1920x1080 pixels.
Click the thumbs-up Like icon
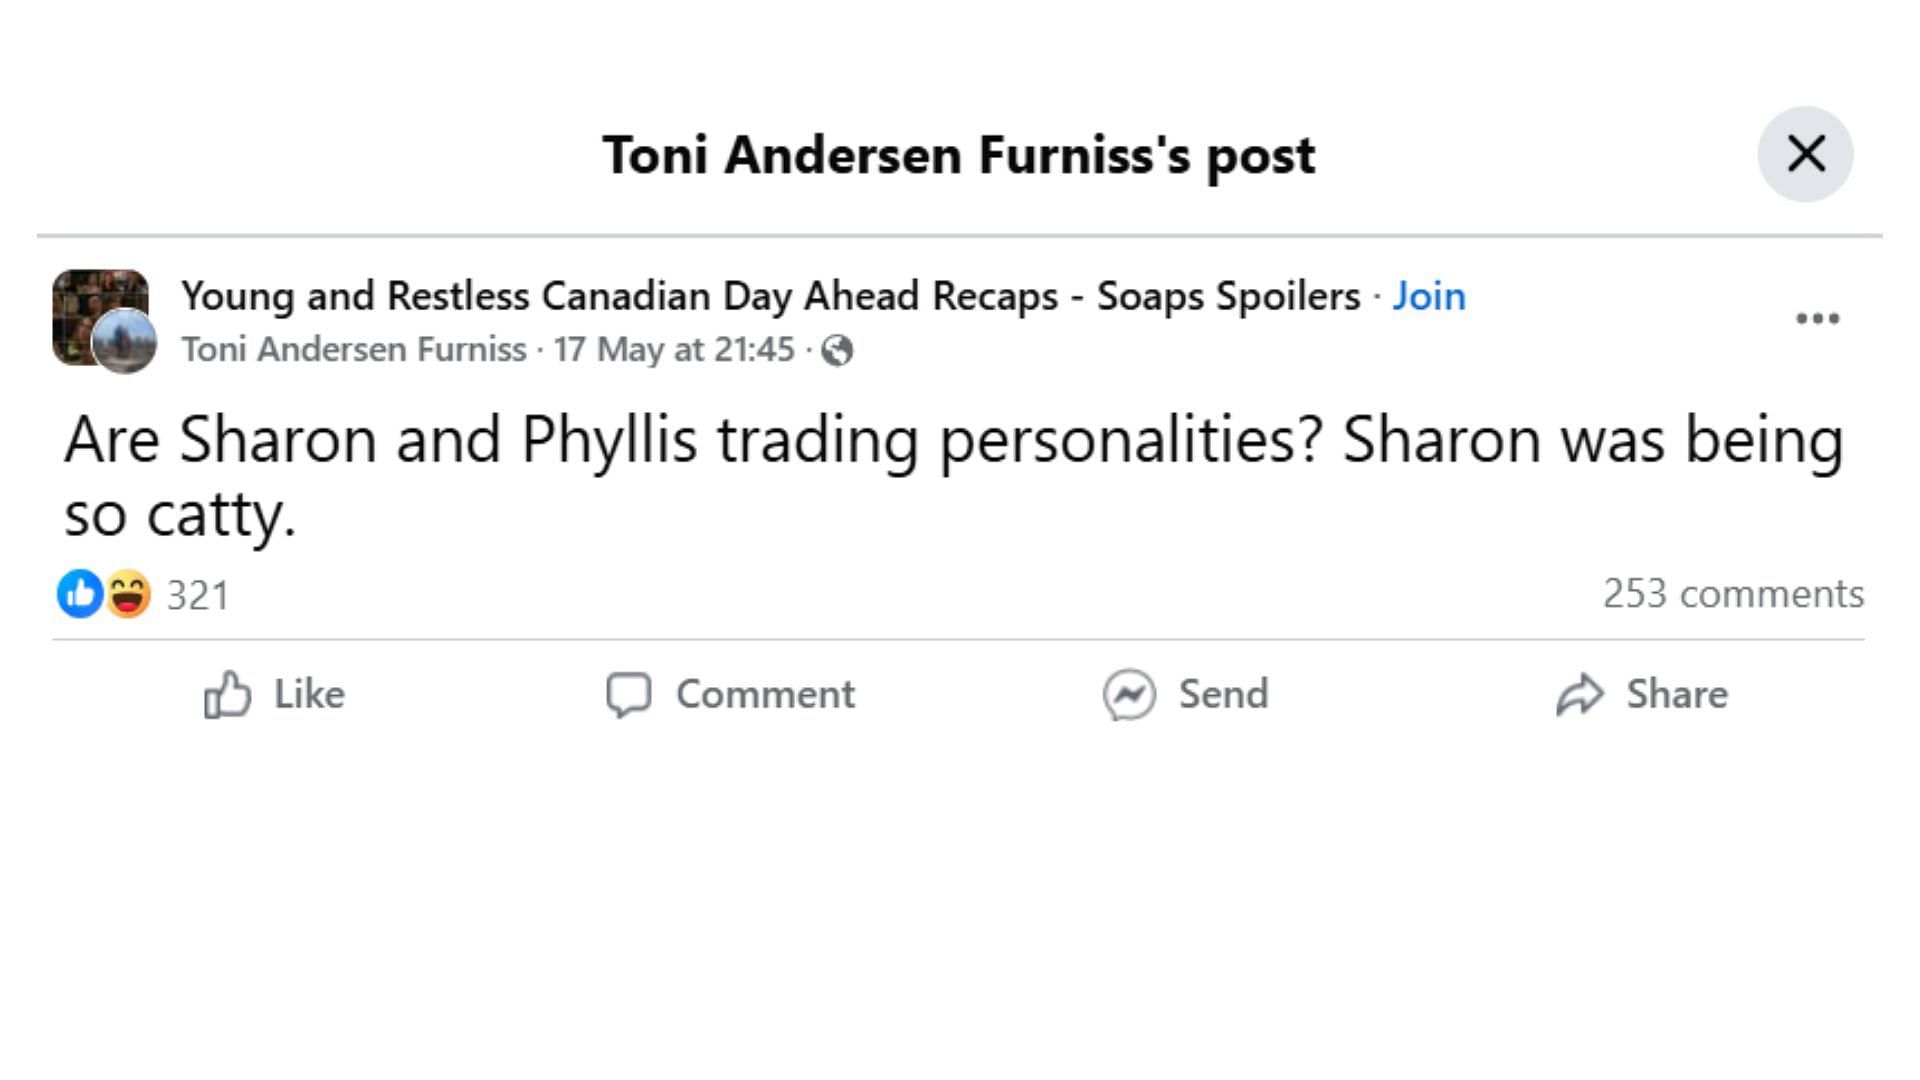(227, 694)
